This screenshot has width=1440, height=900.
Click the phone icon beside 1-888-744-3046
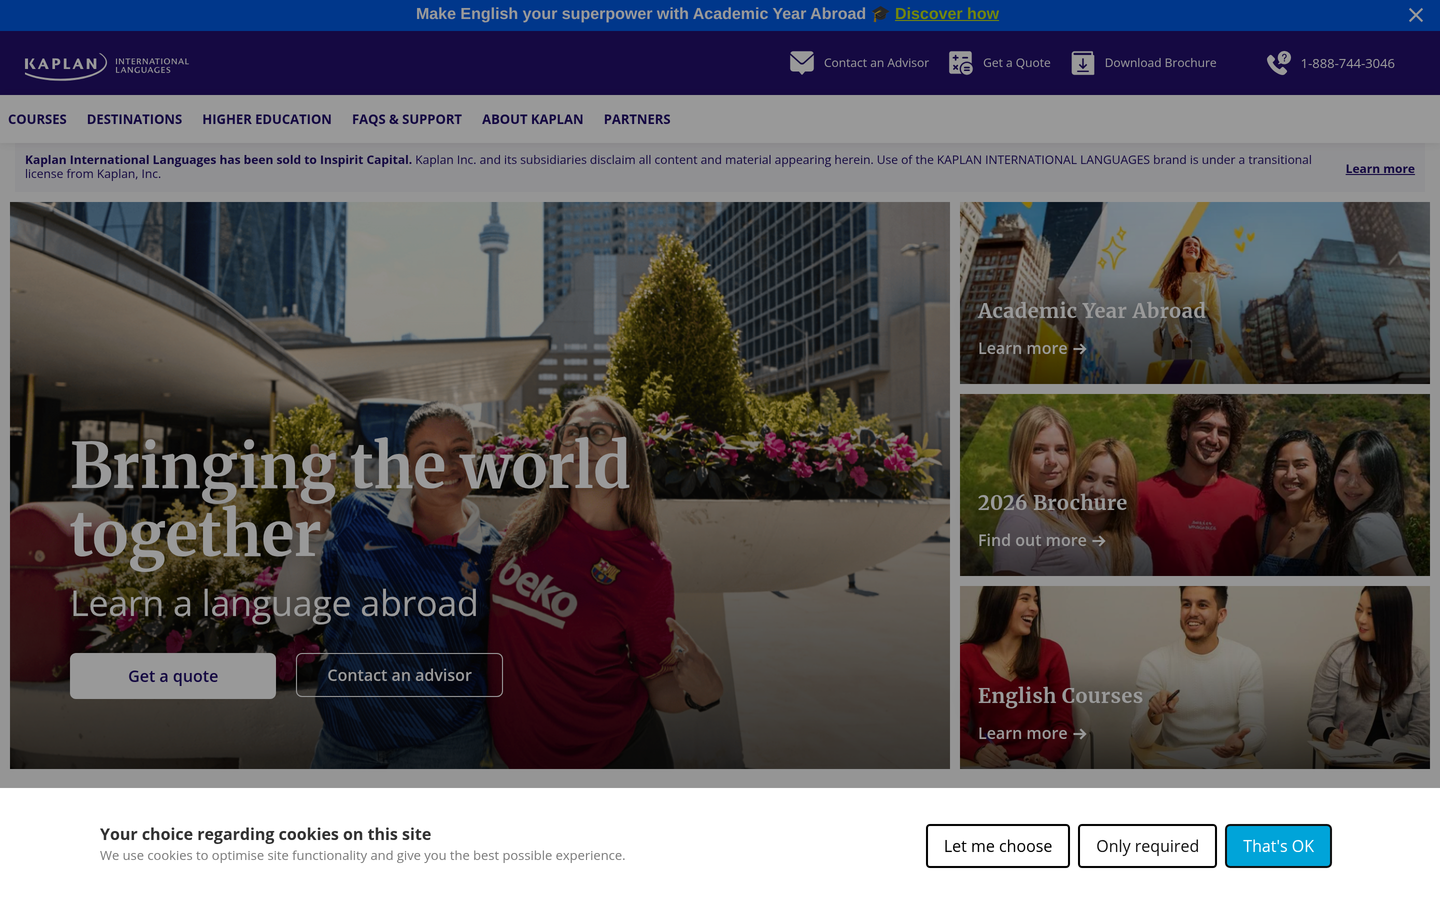click(x=1278, y=63)
